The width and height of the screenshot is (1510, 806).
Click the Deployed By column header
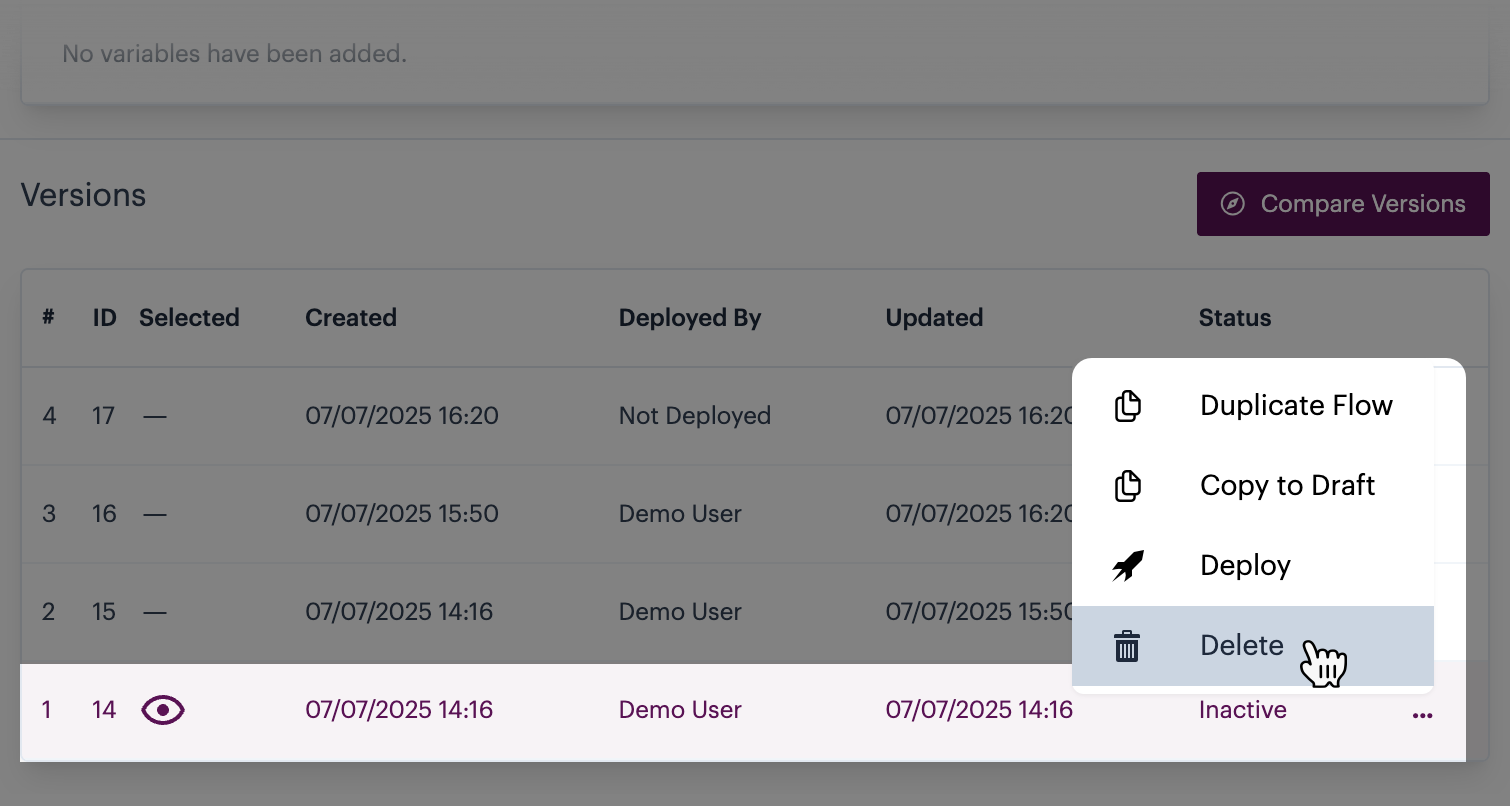point(690,318)
